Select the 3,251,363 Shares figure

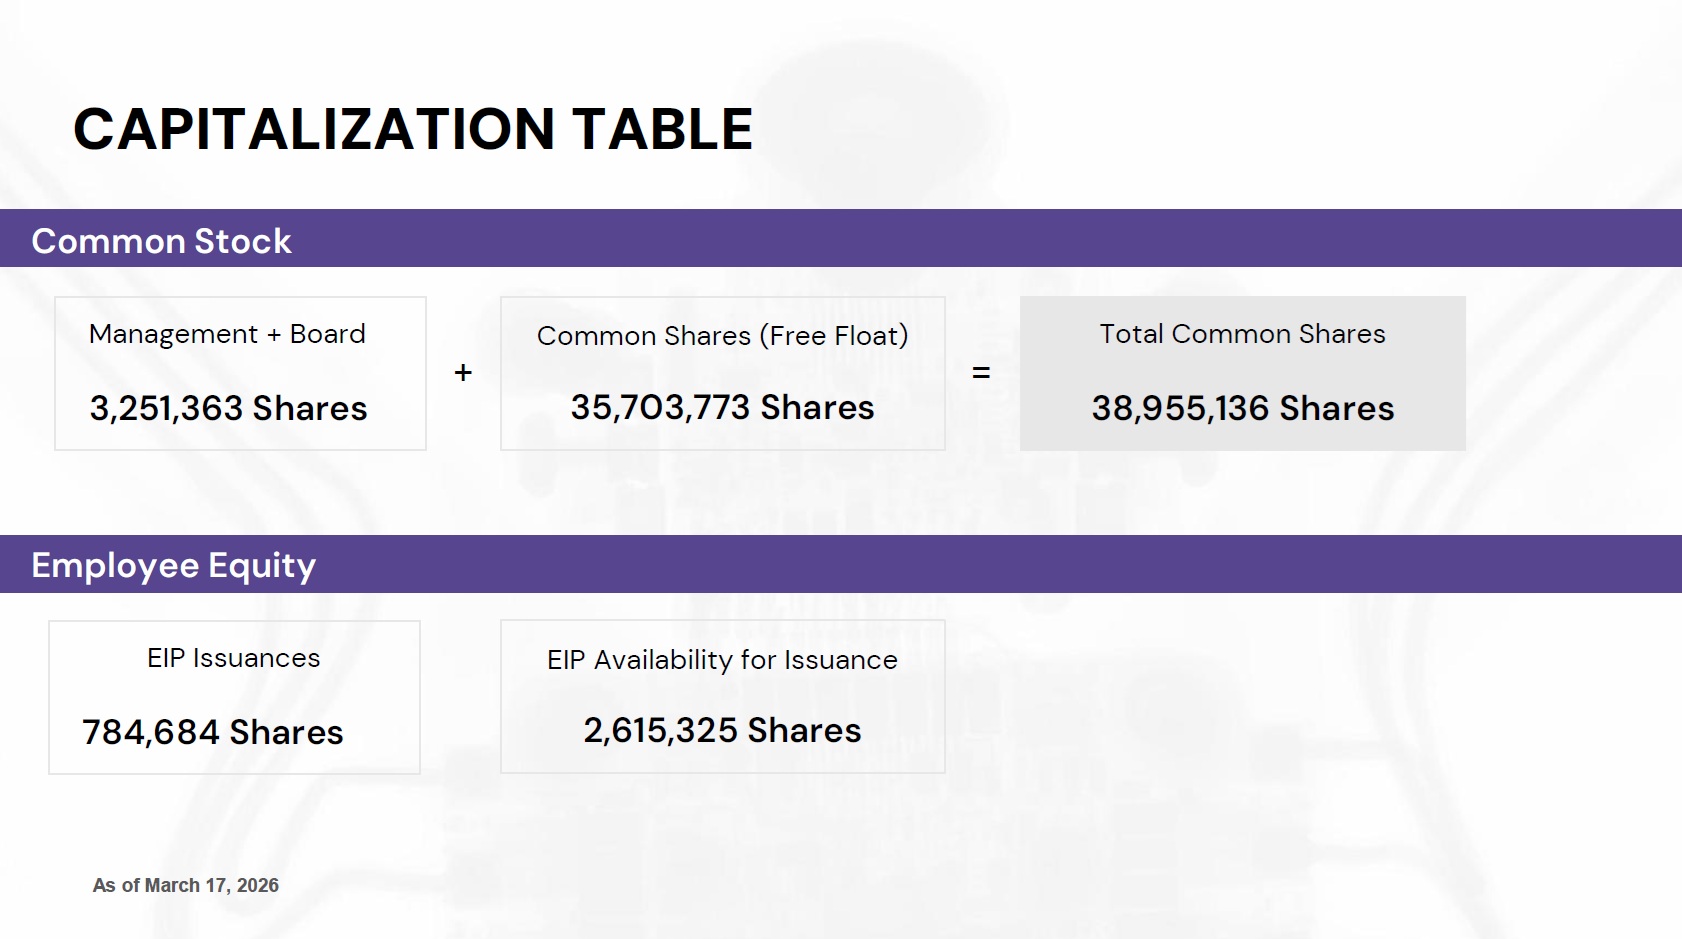pos(228,408)
